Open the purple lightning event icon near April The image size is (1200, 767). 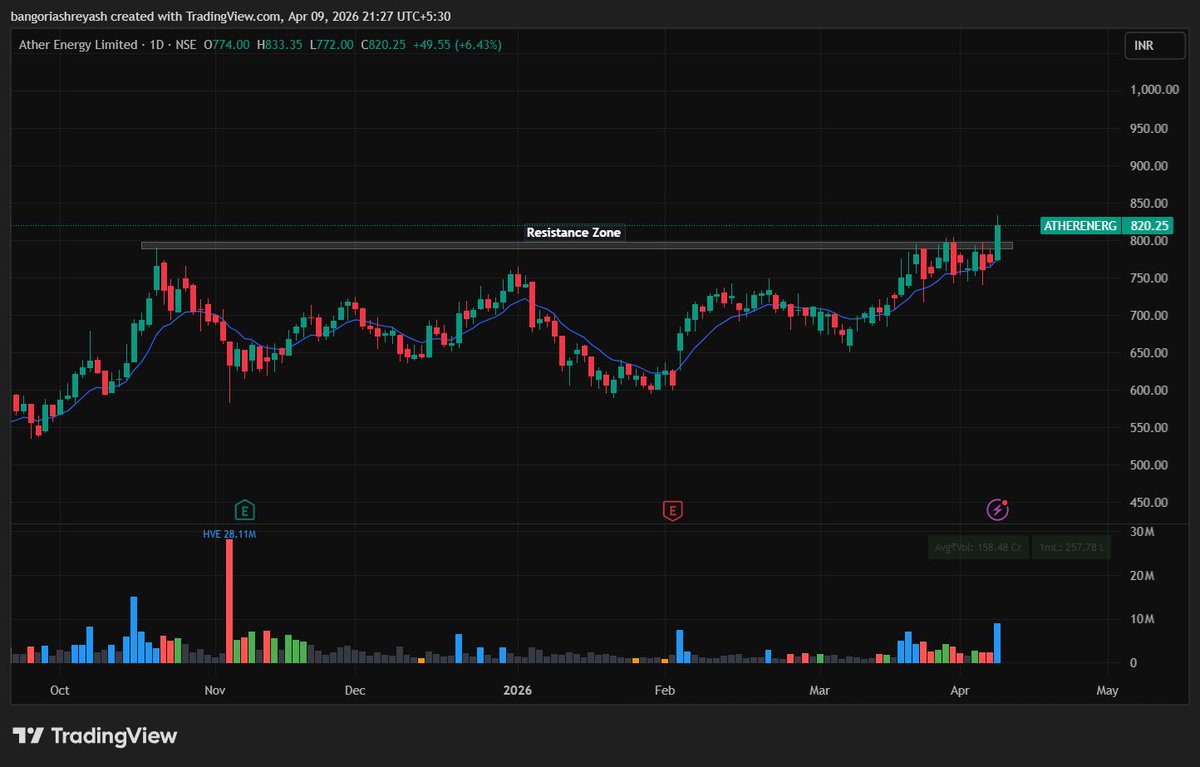pyautogui.click(x=998, y=510)
